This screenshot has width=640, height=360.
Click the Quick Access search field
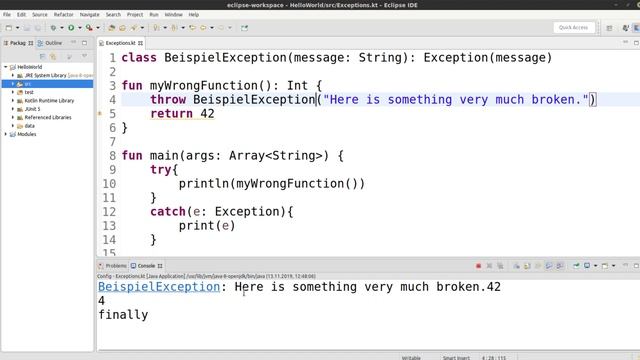point(573,27)
